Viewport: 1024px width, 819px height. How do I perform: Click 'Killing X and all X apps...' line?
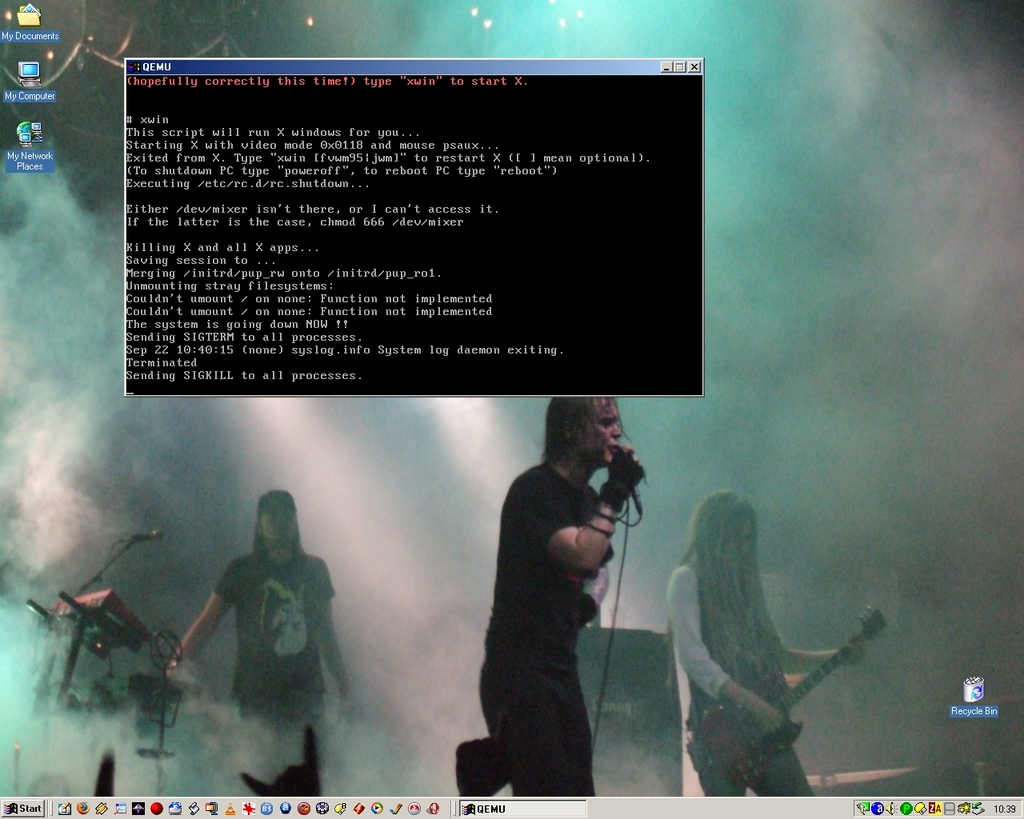coord(222,248)
